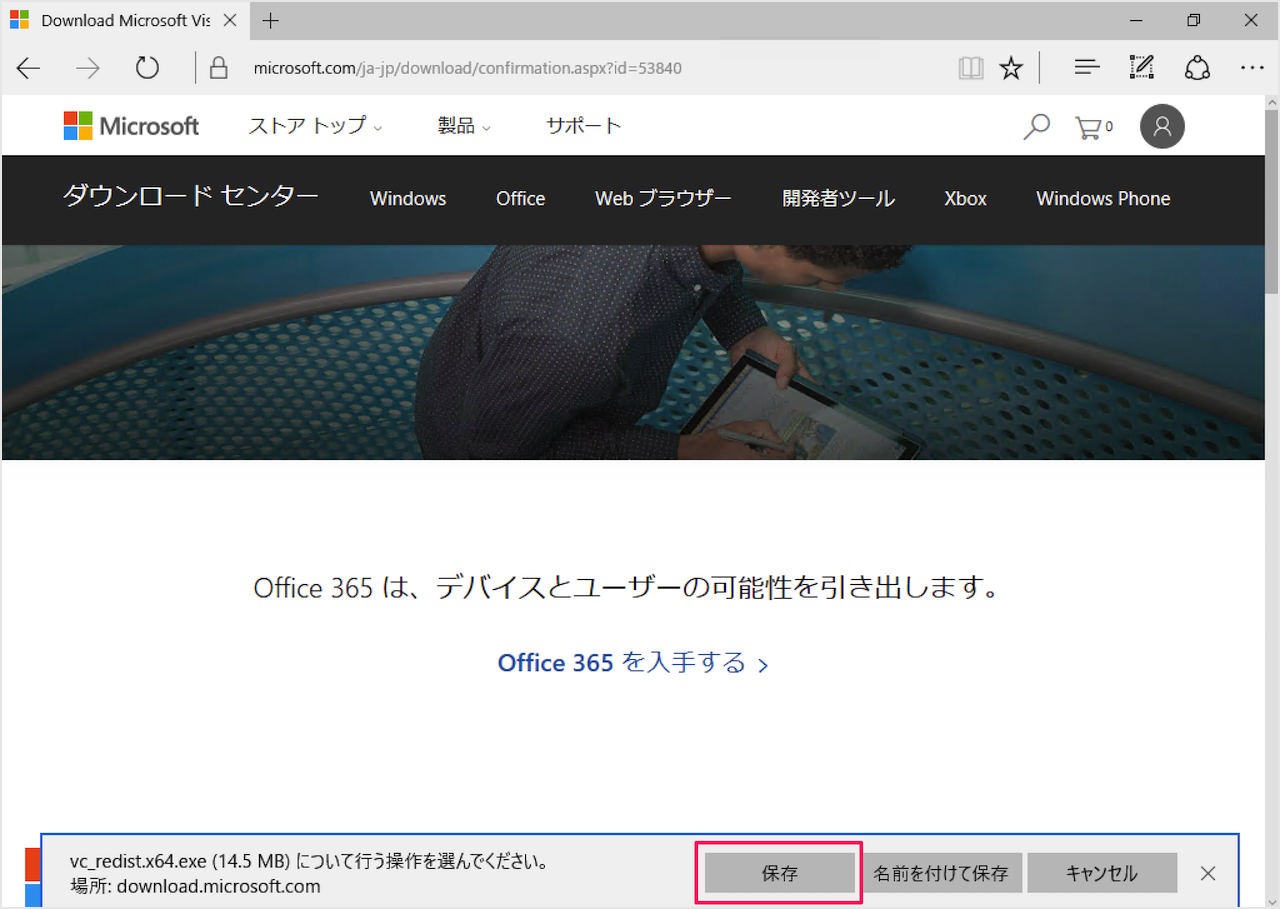This screenshot has height=909, width=1280.
Task: Refresh the current page
Action: [147, 68]
